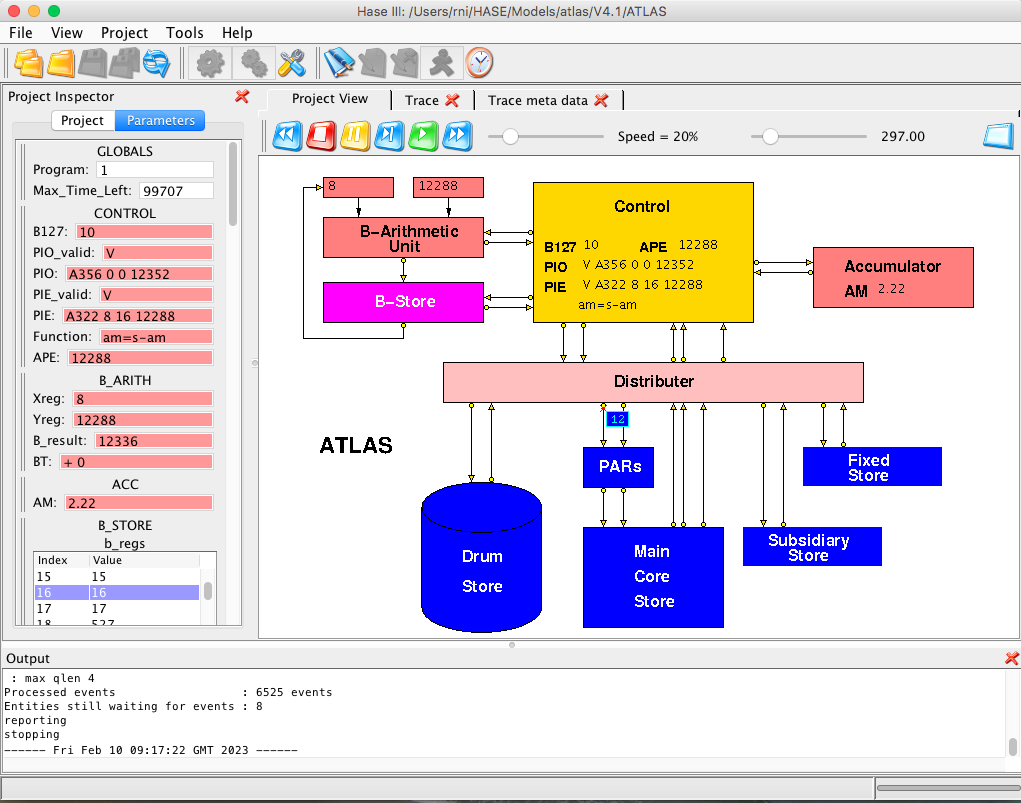1021x803 pixels.
Task: Step the animation with the blue step button
Action: pos(389,135)
